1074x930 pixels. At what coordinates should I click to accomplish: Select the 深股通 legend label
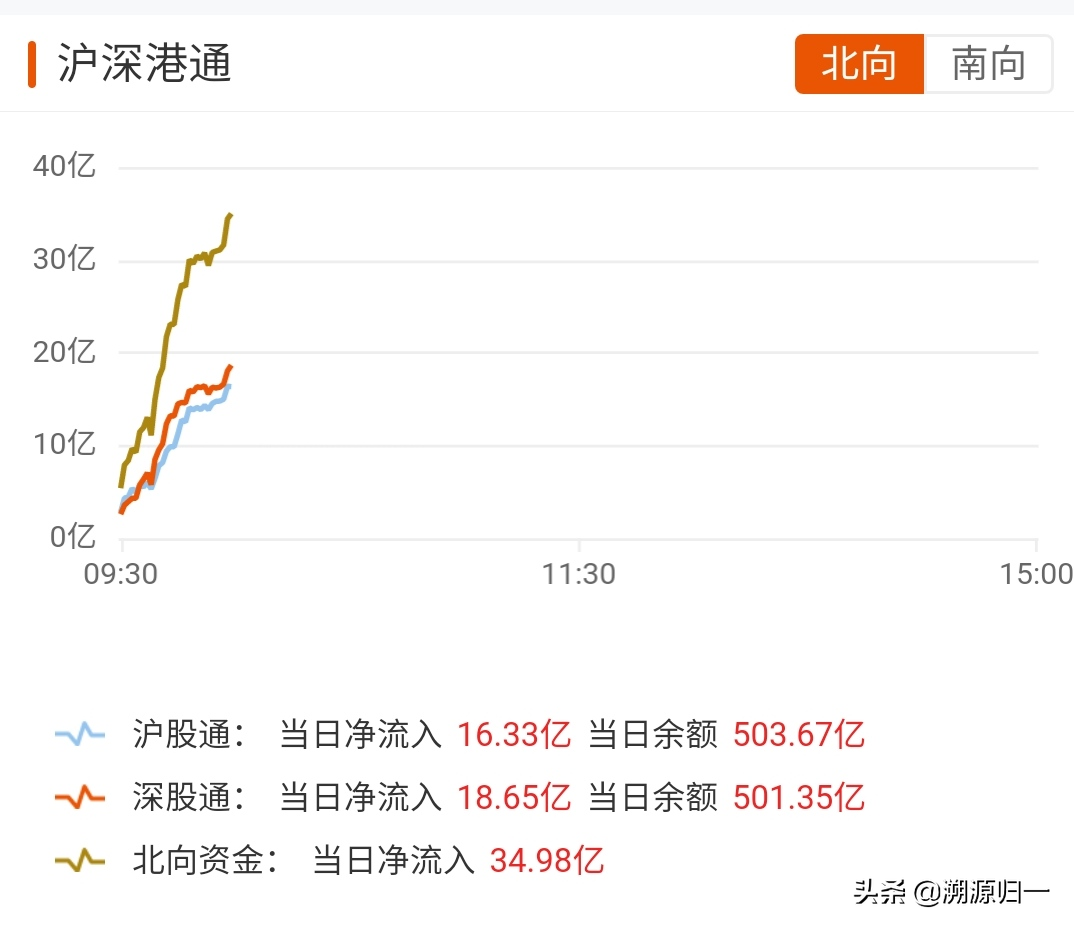tap(188, 797)
